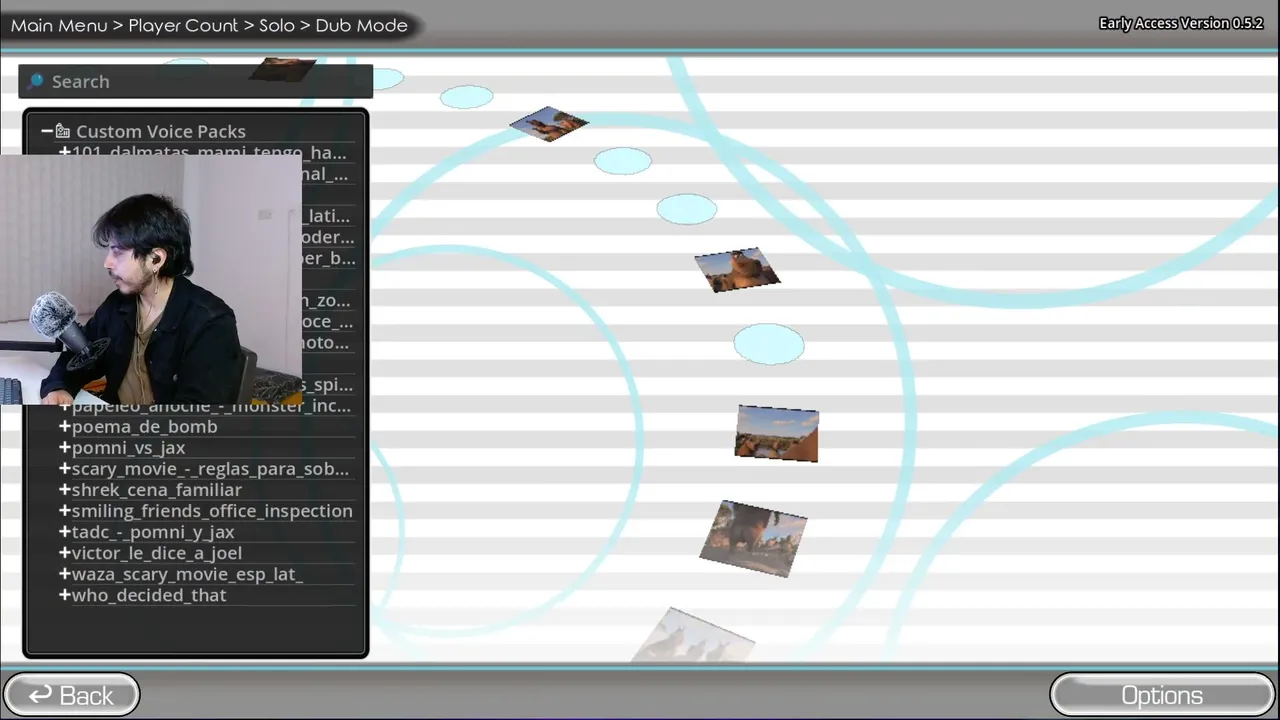Image resolution: width=1280 pixels, height=720 pixels.
Task: Expand the waza_scary_movie_esp_lat_ pack
Action: 65,573
